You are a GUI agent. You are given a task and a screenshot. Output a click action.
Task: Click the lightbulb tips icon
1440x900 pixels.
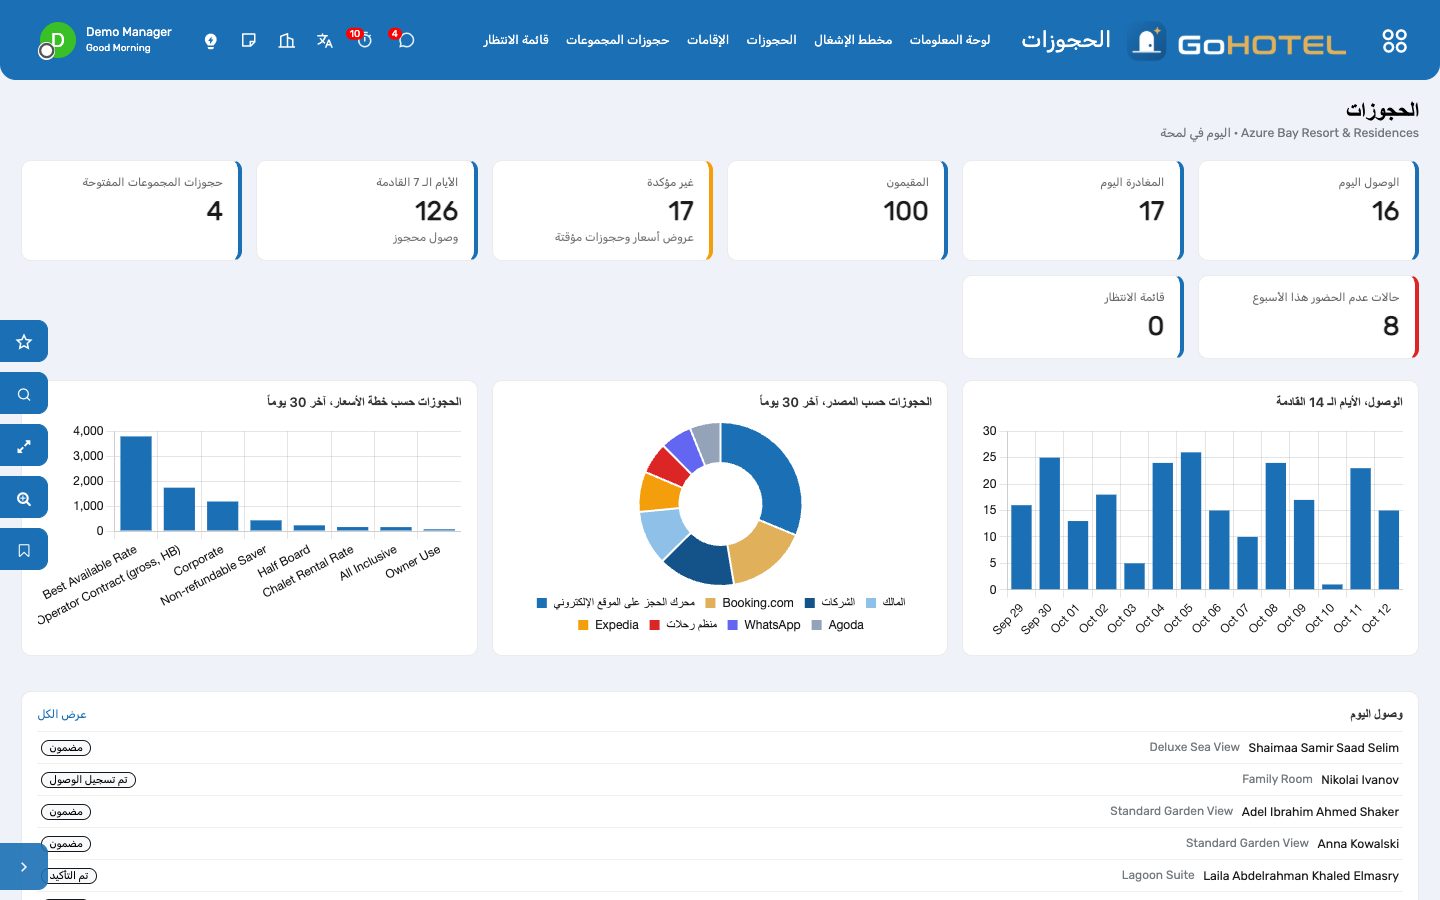point(211,40)
